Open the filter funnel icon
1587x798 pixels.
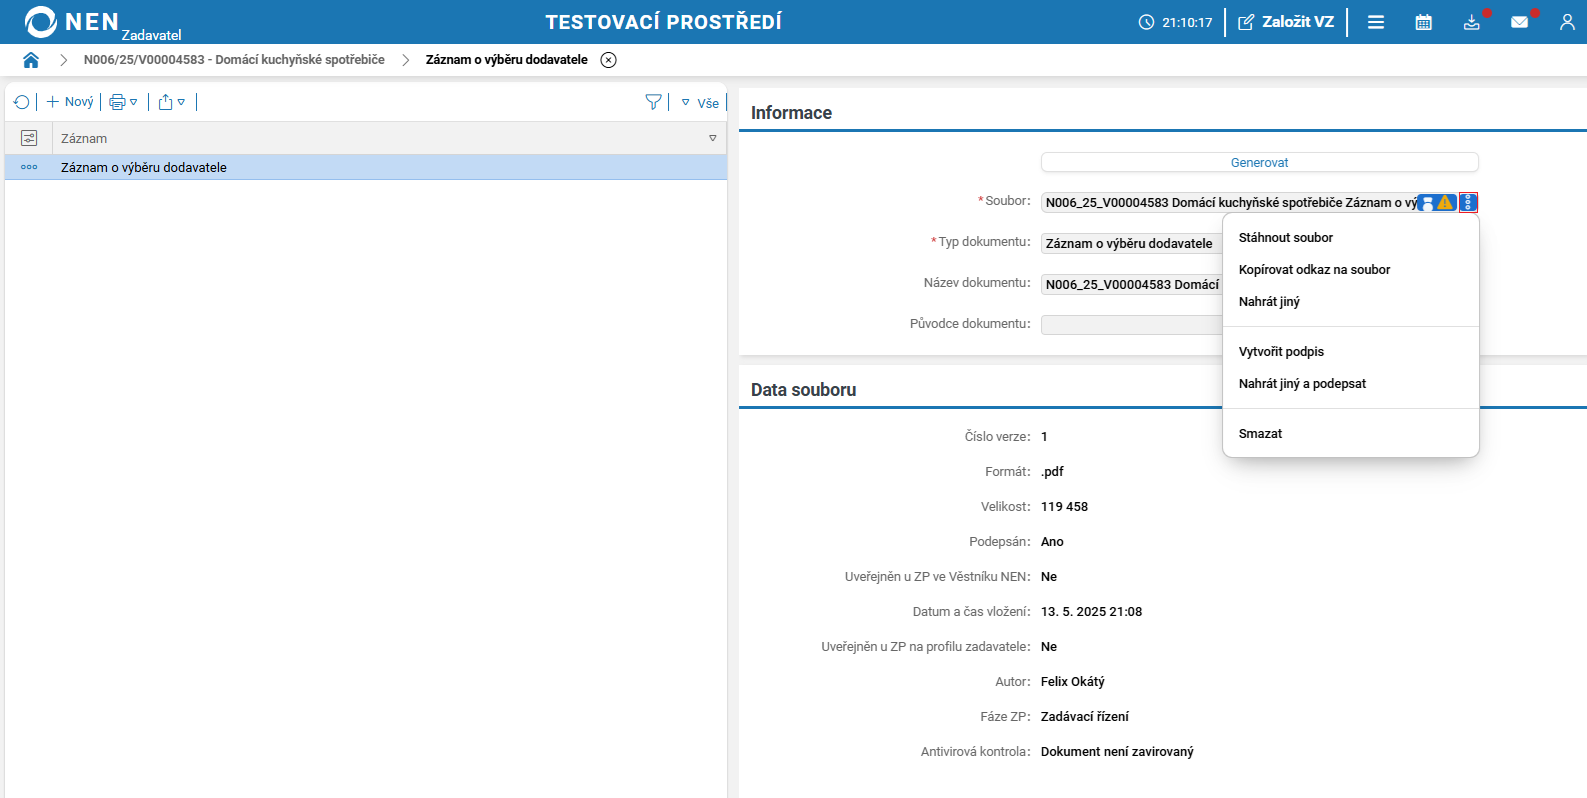653,102
